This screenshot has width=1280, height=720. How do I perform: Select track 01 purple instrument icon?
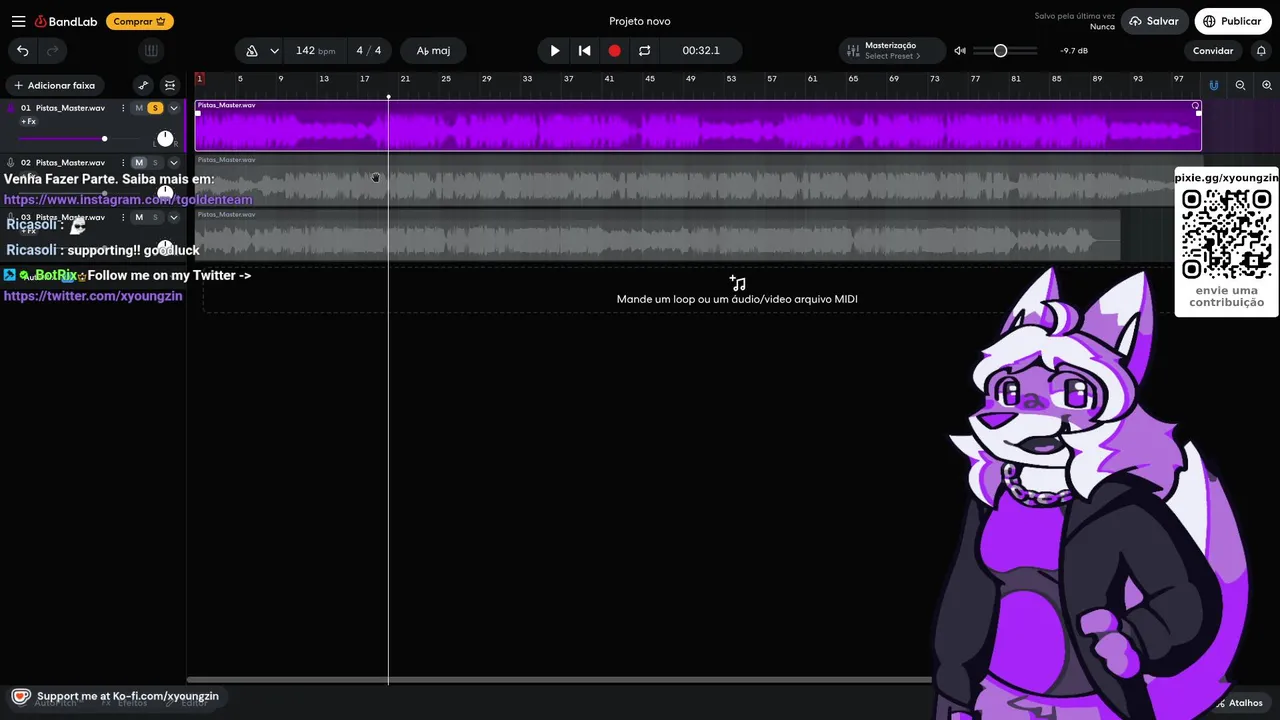[x=11, y=108]
